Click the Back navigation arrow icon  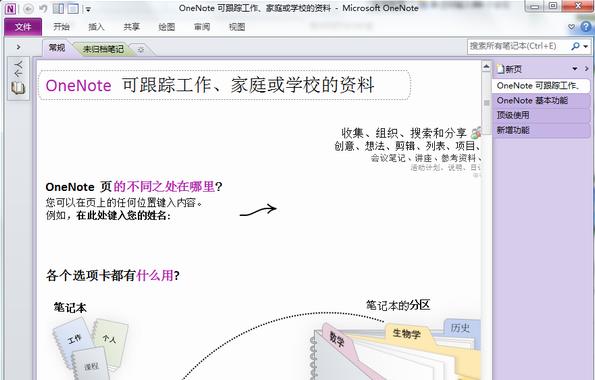(x=28, y=9)
